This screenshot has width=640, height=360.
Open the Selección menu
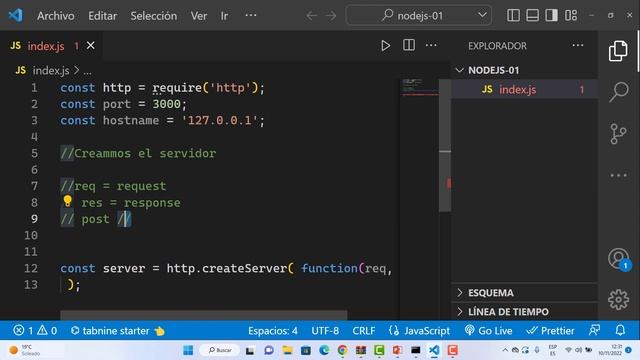(153, 16)
